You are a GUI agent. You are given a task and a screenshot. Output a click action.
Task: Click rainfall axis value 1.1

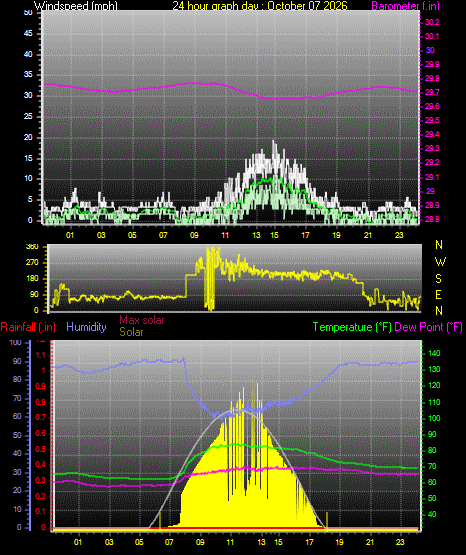coord(41,355)
